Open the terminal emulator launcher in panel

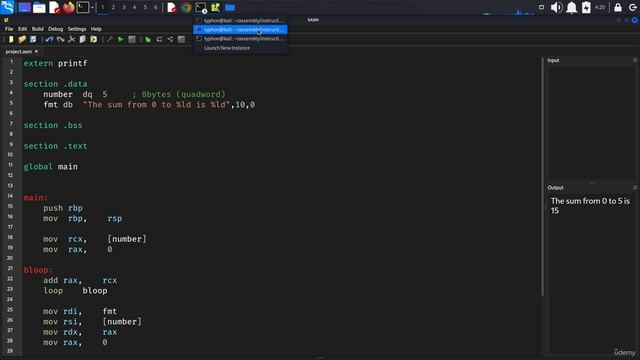click(x=83, y=7)
